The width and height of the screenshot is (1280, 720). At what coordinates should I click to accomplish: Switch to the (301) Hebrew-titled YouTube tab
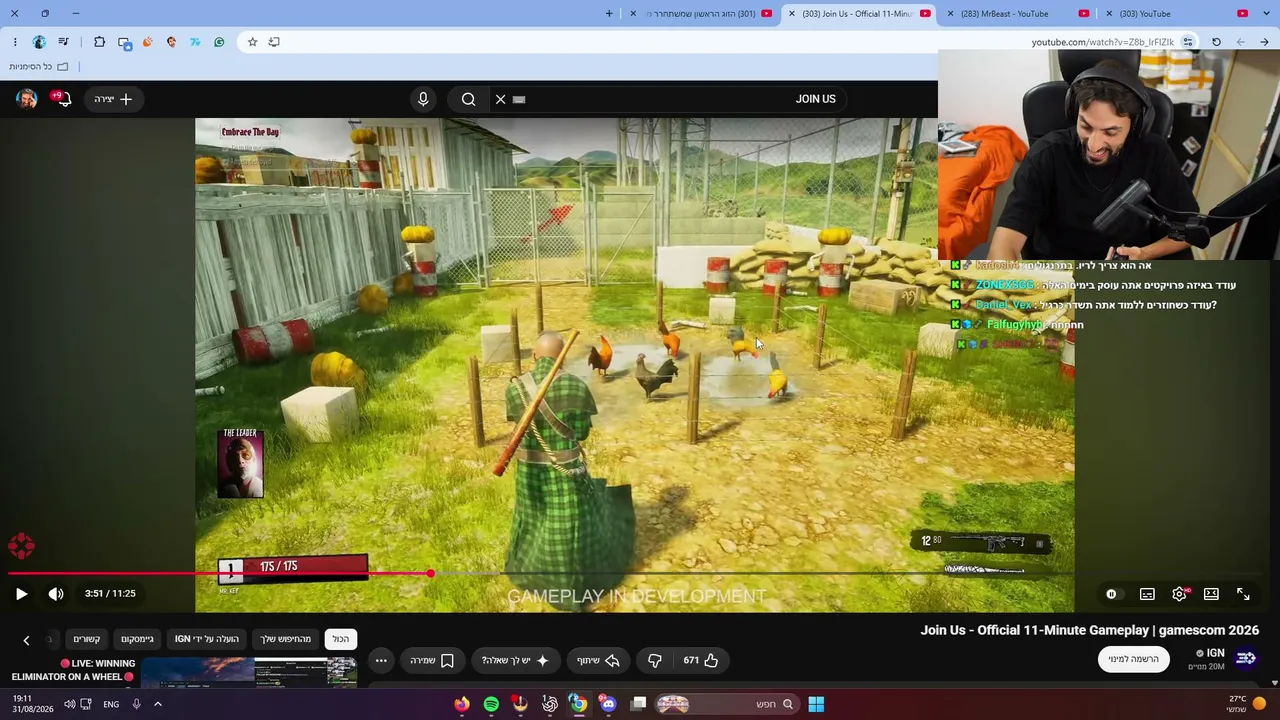[x=700, y=14]
